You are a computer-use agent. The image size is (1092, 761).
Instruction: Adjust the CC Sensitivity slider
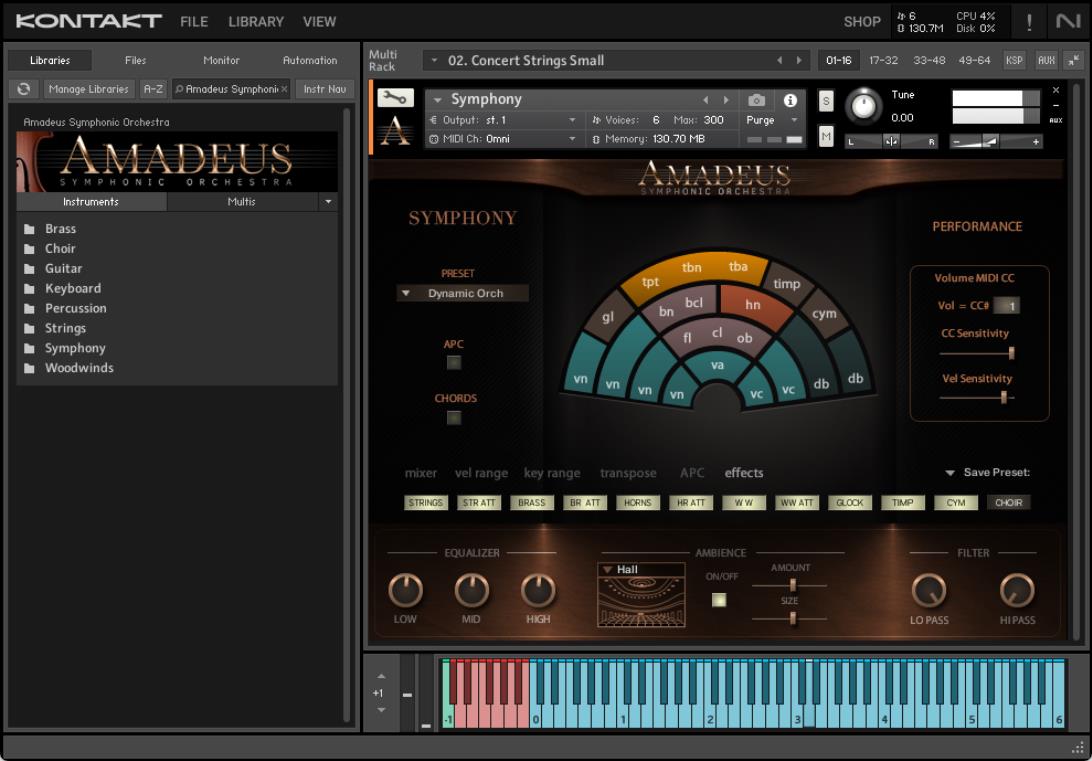point(1011,353)
